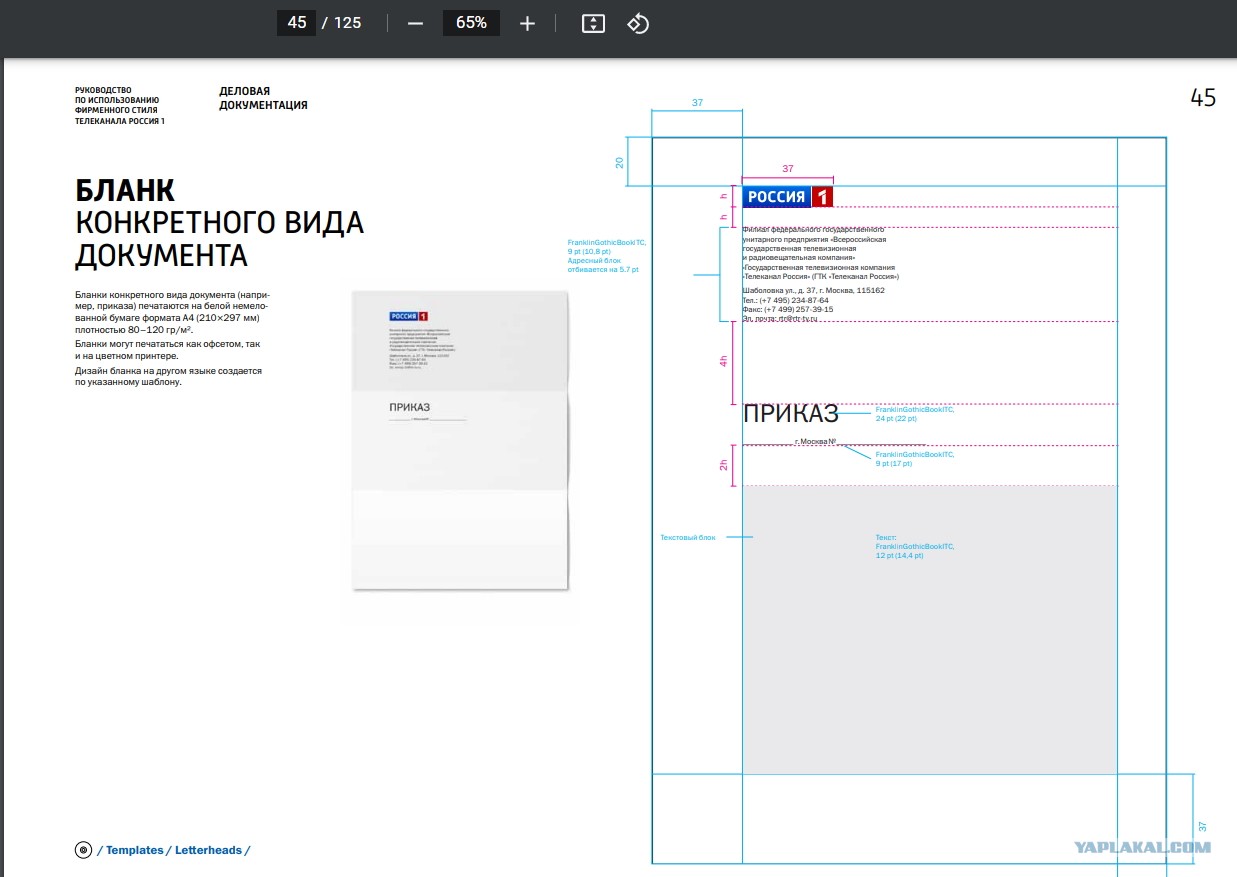Image resolution: width=1237 pixels, height=877 pixels.
Task: Click the 4h spacing dimension label
Action: (723, 362)
